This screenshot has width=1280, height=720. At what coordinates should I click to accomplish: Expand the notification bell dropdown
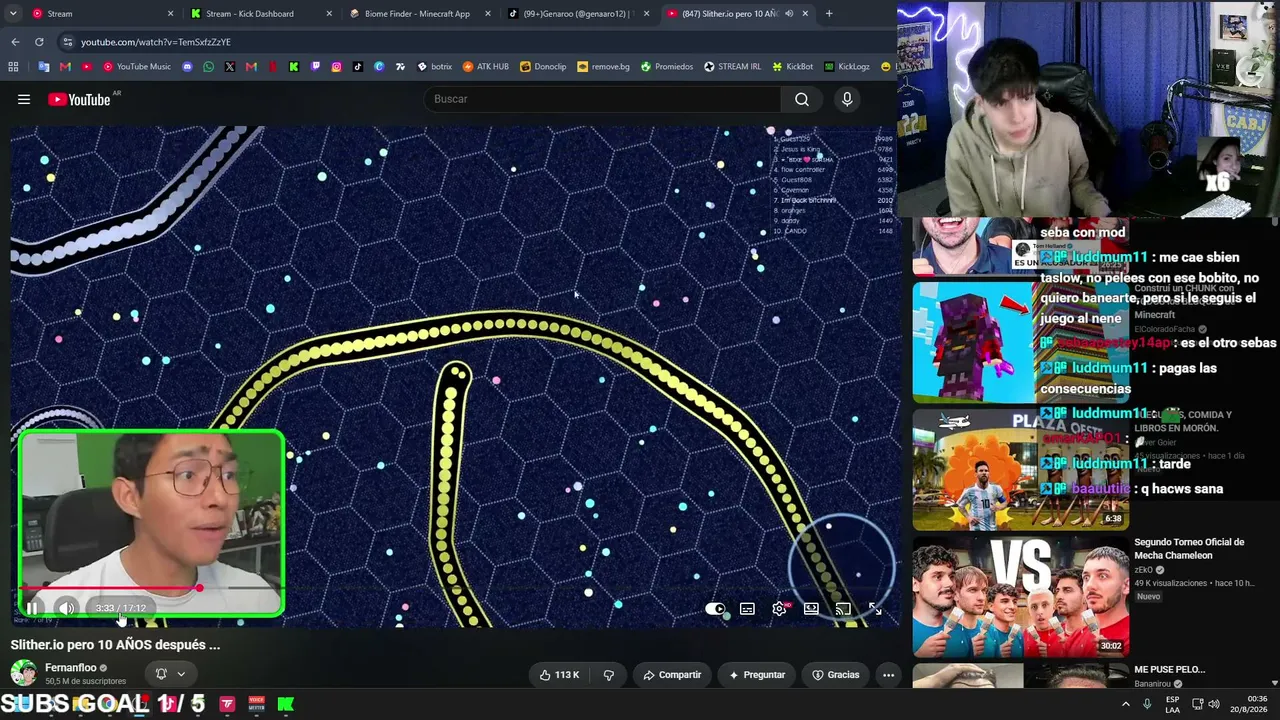click(x=170, y=674)
